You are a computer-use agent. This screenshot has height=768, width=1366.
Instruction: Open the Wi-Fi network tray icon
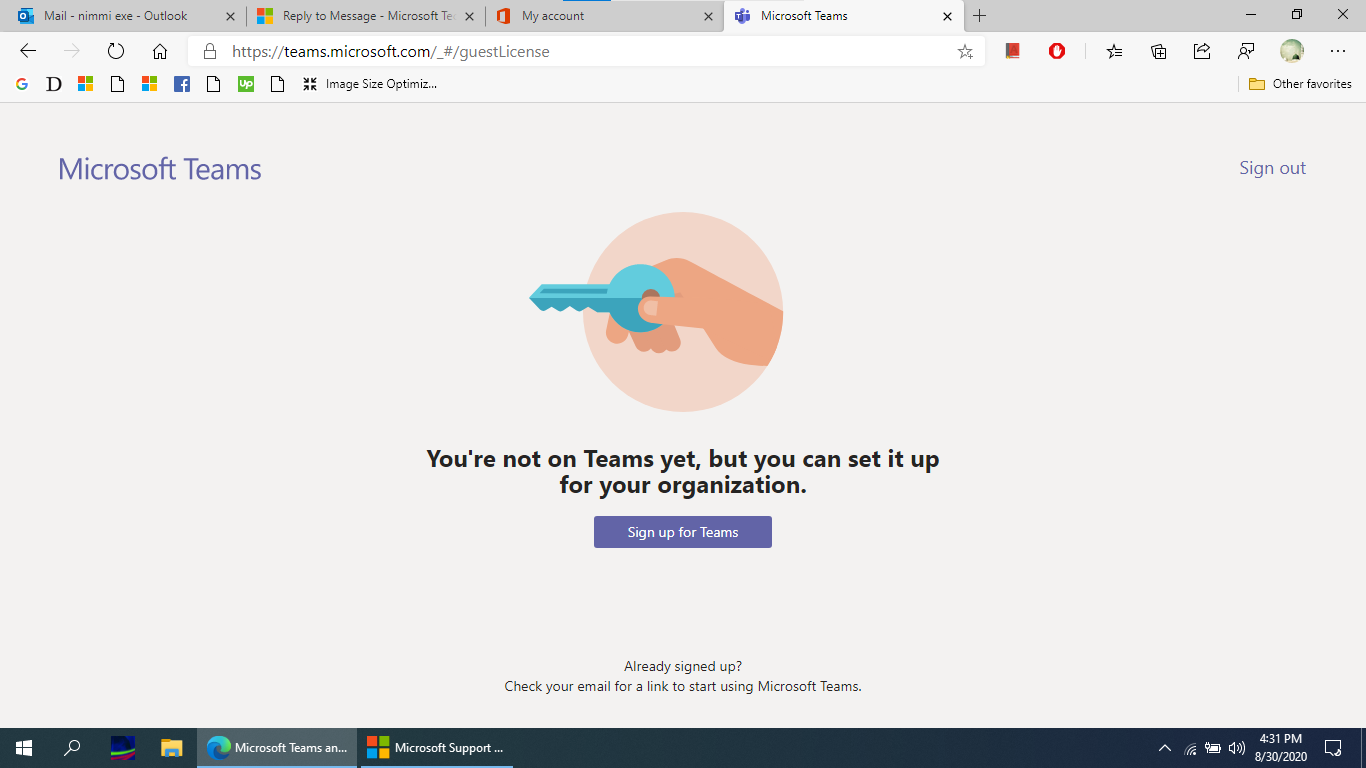tap(1190, 748)
